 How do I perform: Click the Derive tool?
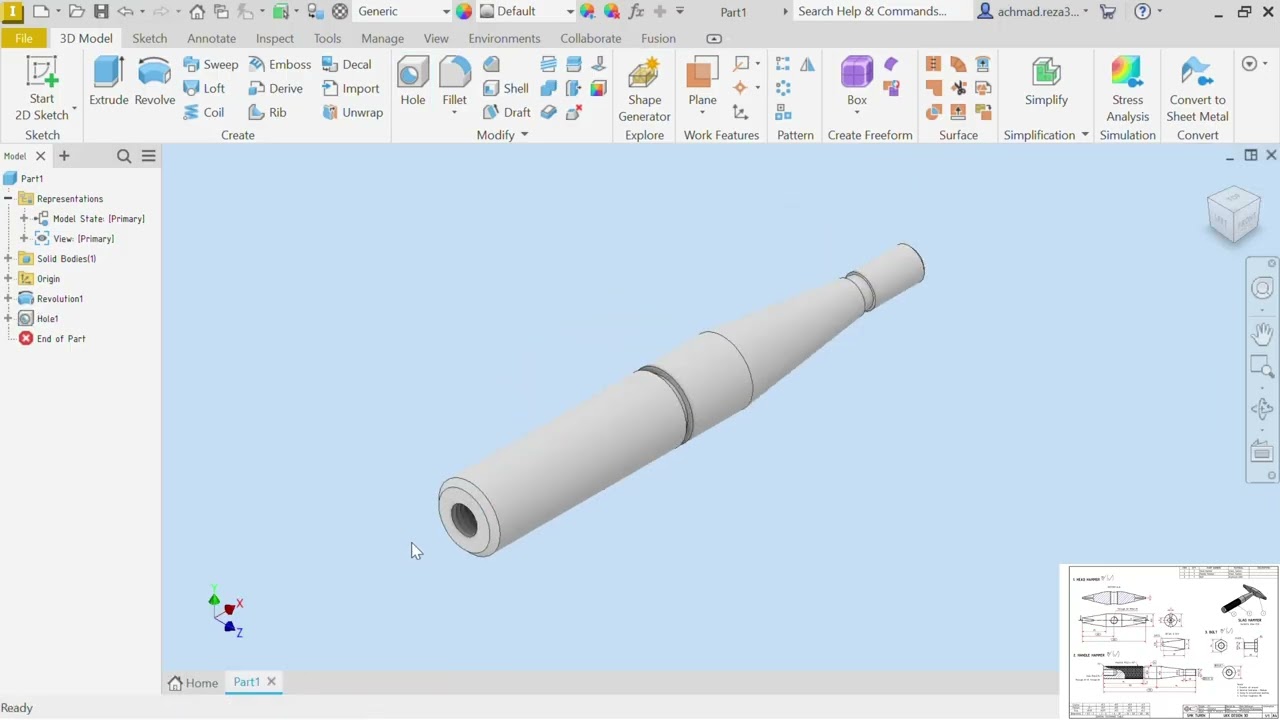[x=275, y=88]
